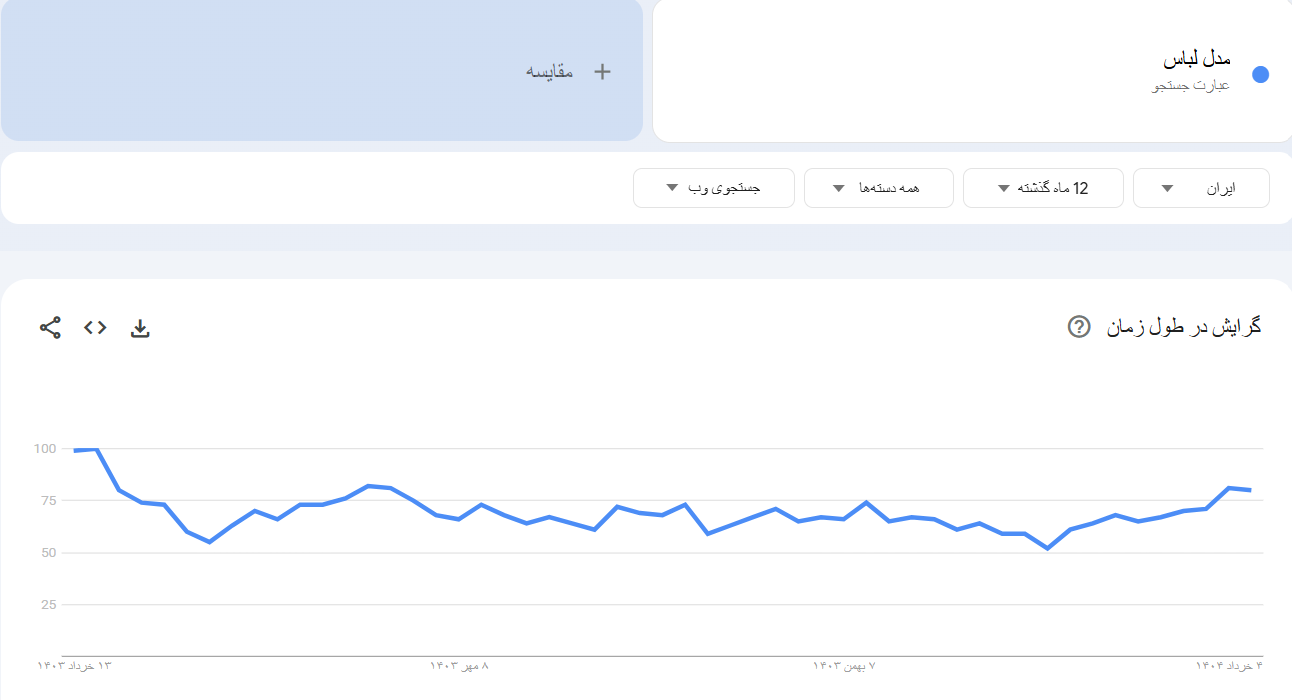Expand the ایران region dropdown
The image size is (1292, 700).
(x=1201, y=188)
